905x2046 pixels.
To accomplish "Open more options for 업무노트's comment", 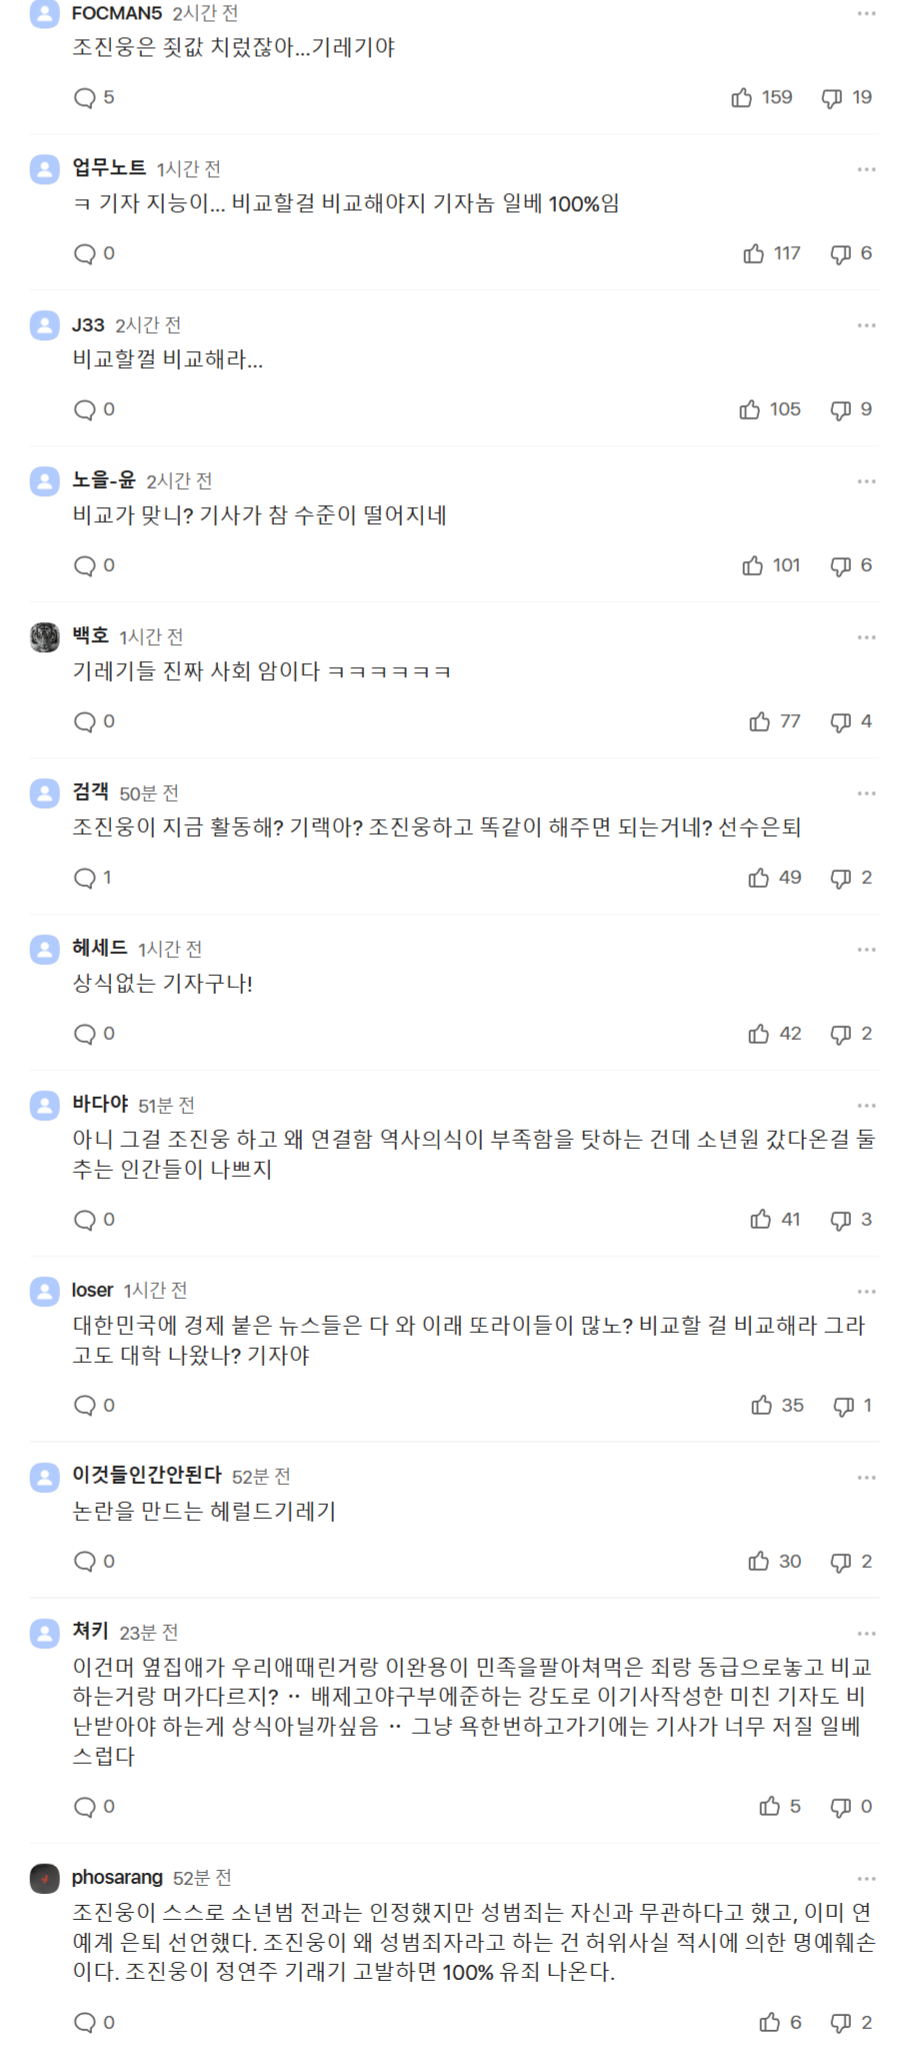I will [x=866, y=169].
